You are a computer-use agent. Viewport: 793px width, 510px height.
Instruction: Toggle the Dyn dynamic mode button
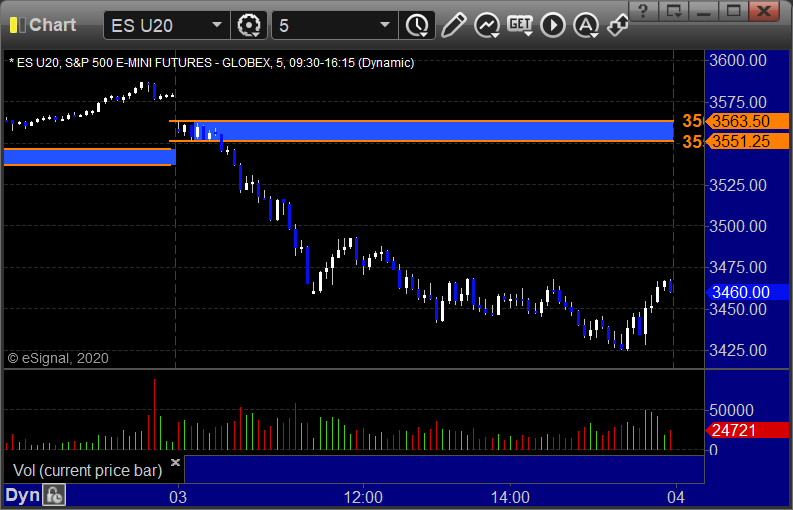pyautogui.click(x=22, y=495)
